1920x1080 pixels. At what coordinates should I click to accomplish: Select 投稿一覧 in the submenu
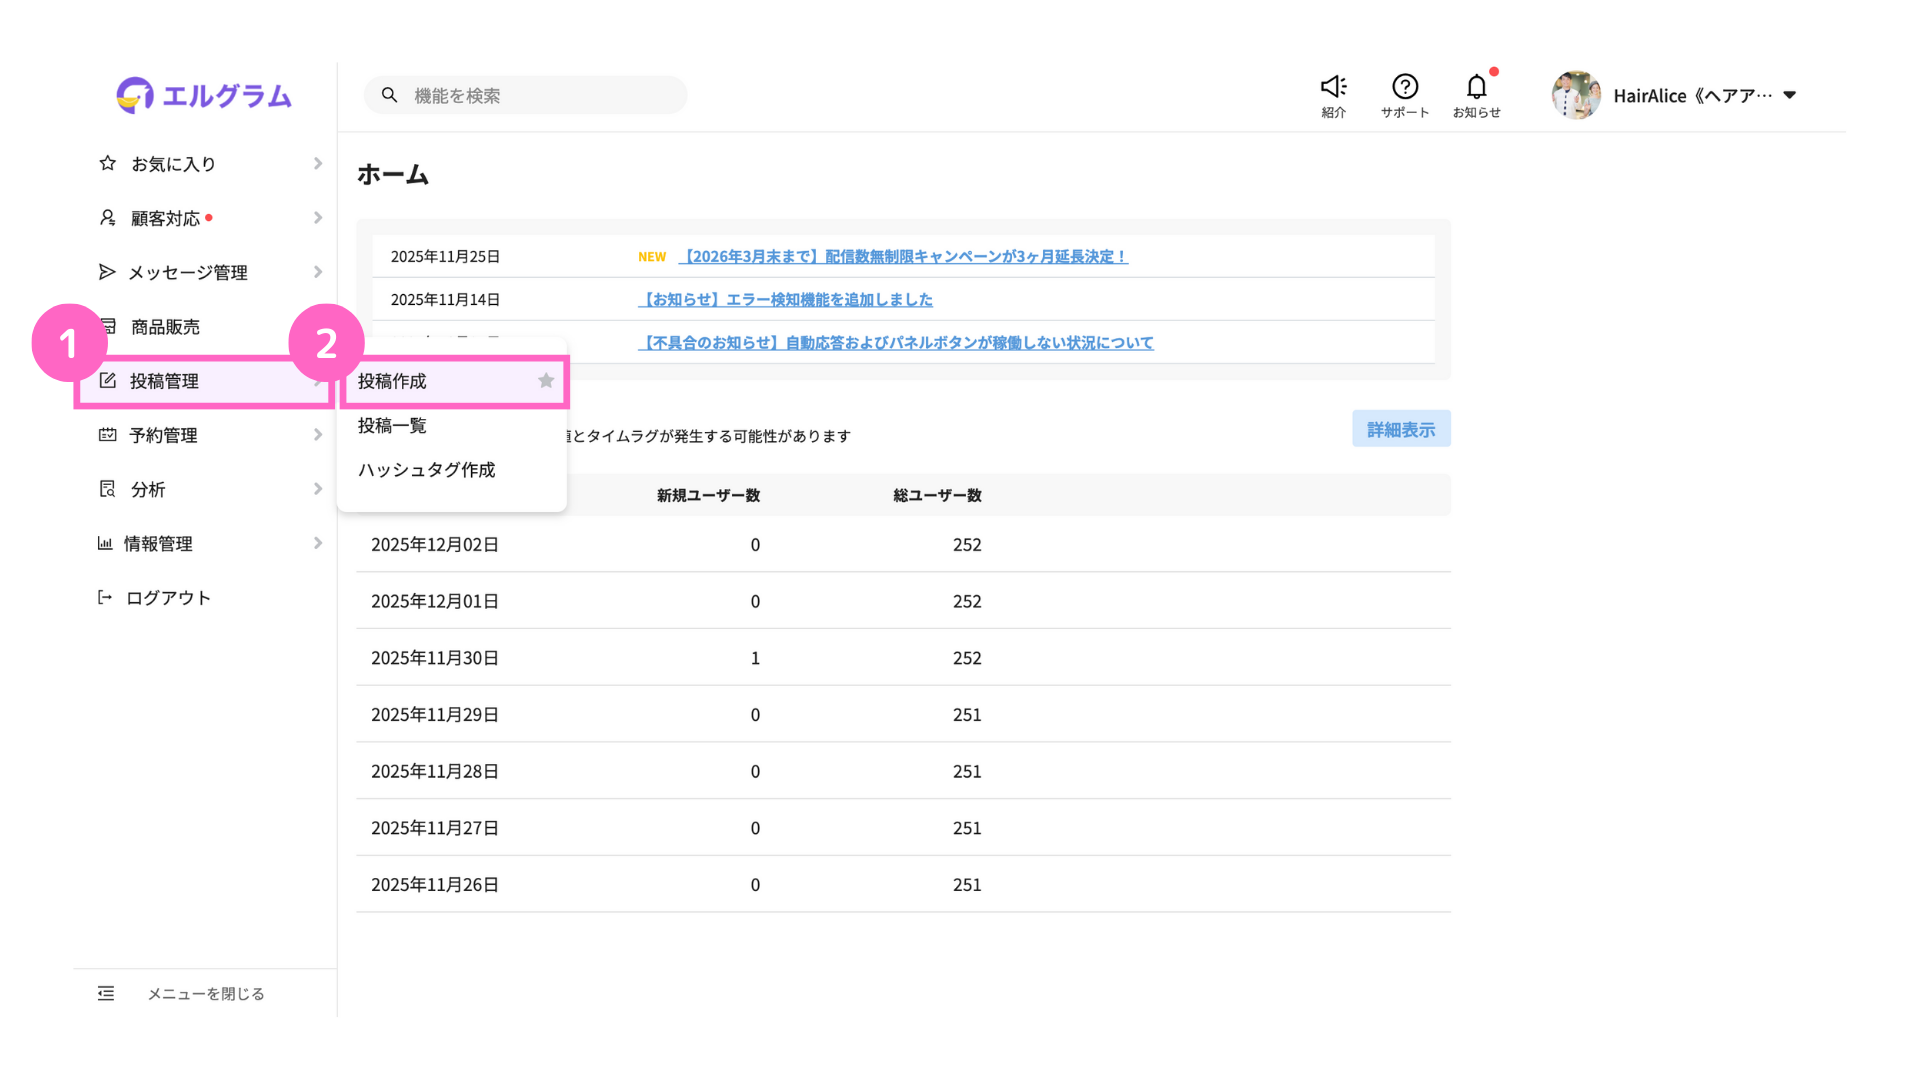coord(392,426)
